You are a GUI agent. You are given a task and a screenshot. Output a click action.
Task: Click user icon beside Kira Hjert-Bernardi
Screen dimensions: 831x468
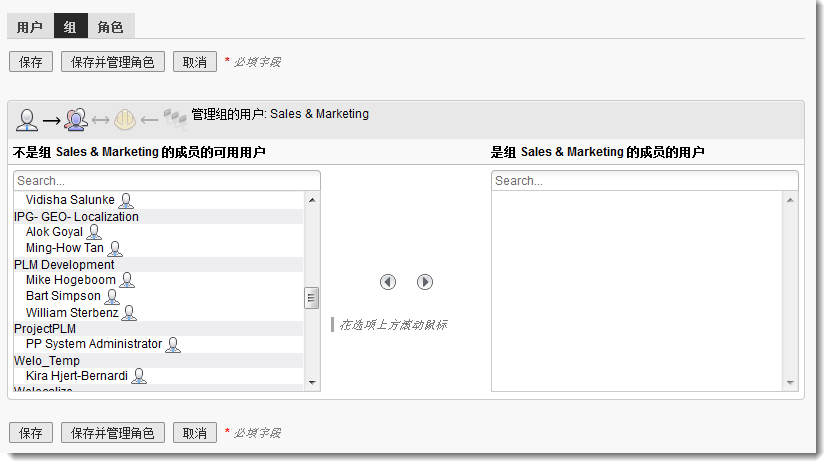pyautogui.click(x=139, y=376)
